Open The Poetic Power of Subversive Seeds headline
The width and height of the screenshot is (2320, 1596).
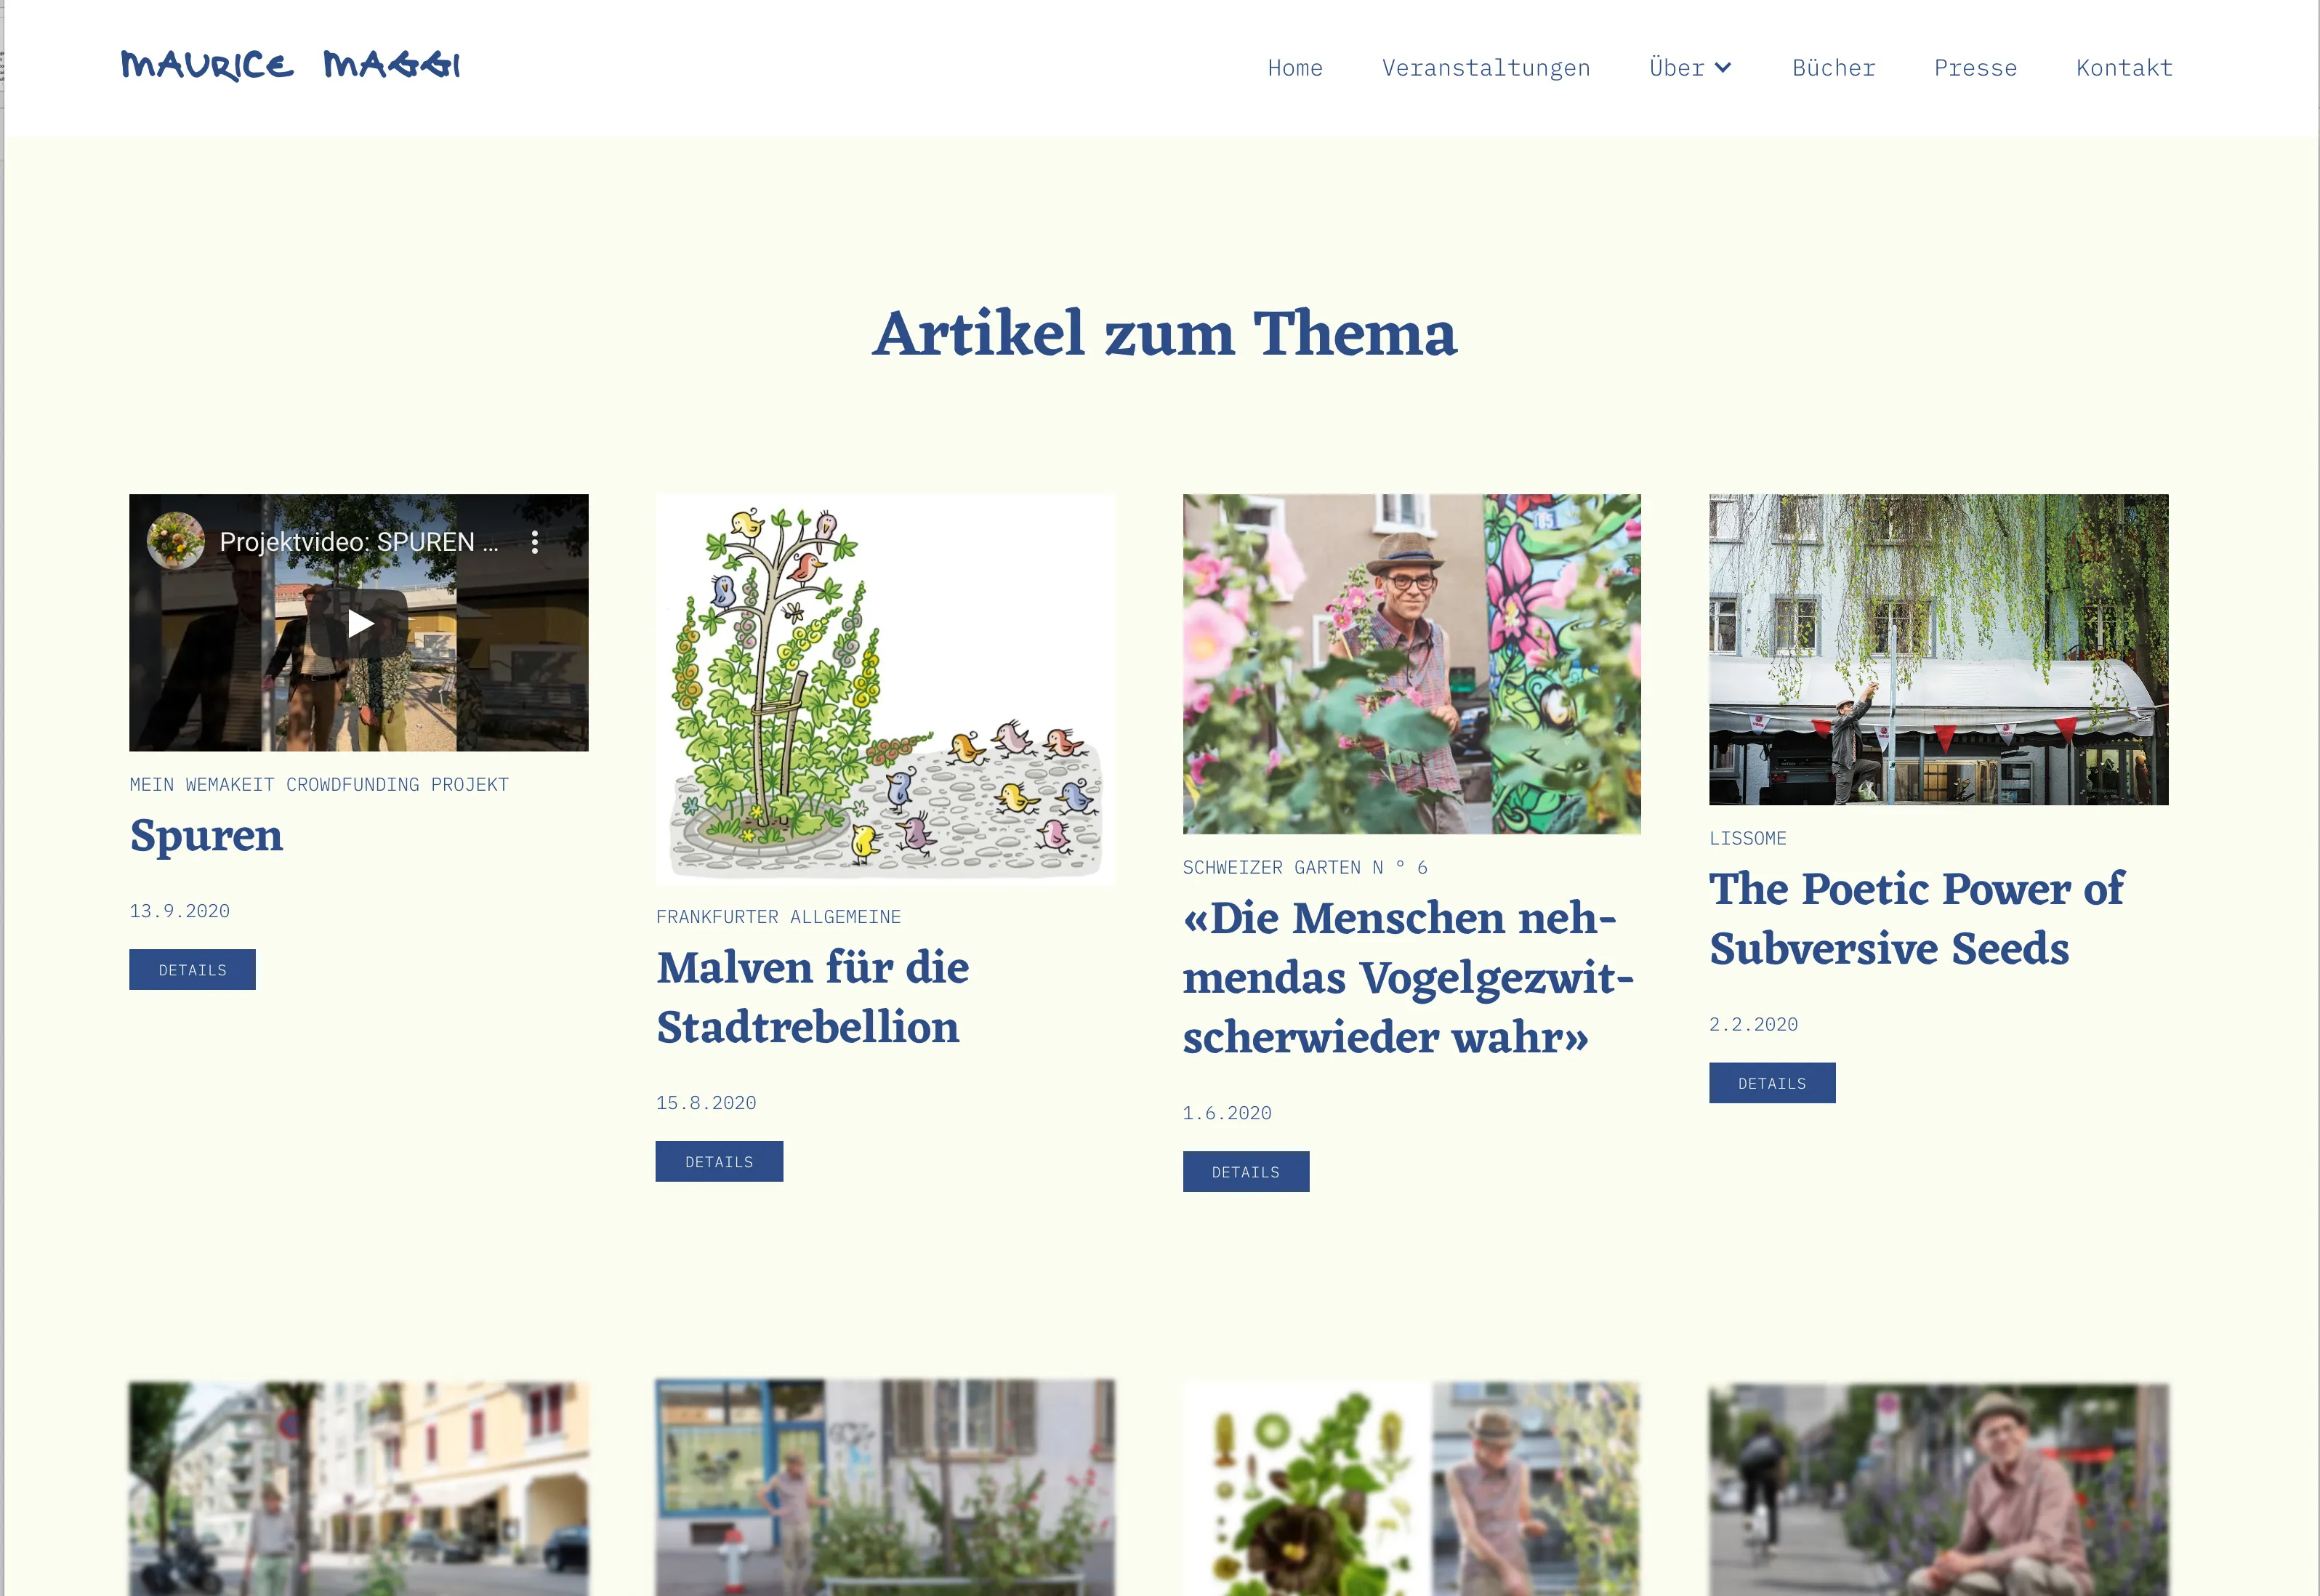pos(1916,918)
